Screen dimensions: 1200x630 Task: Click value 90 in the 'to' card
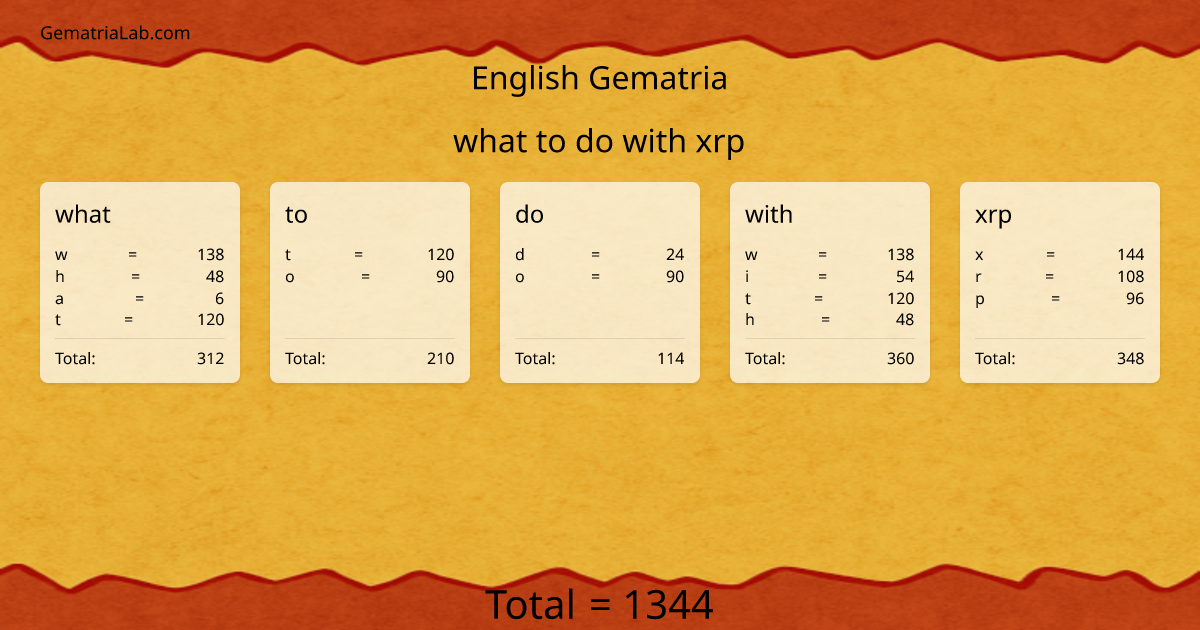pos(445,277)
